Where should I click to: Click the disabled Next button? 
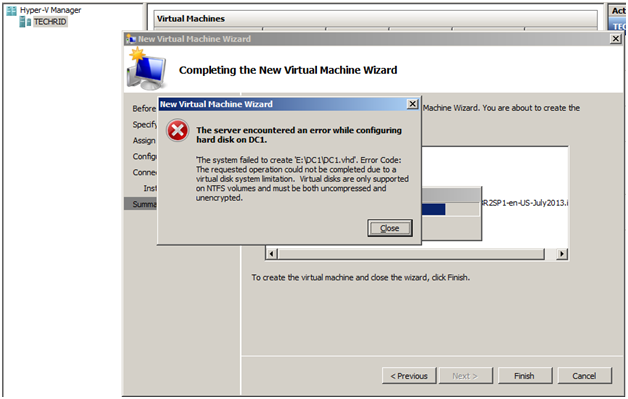[x=465, y=376]
